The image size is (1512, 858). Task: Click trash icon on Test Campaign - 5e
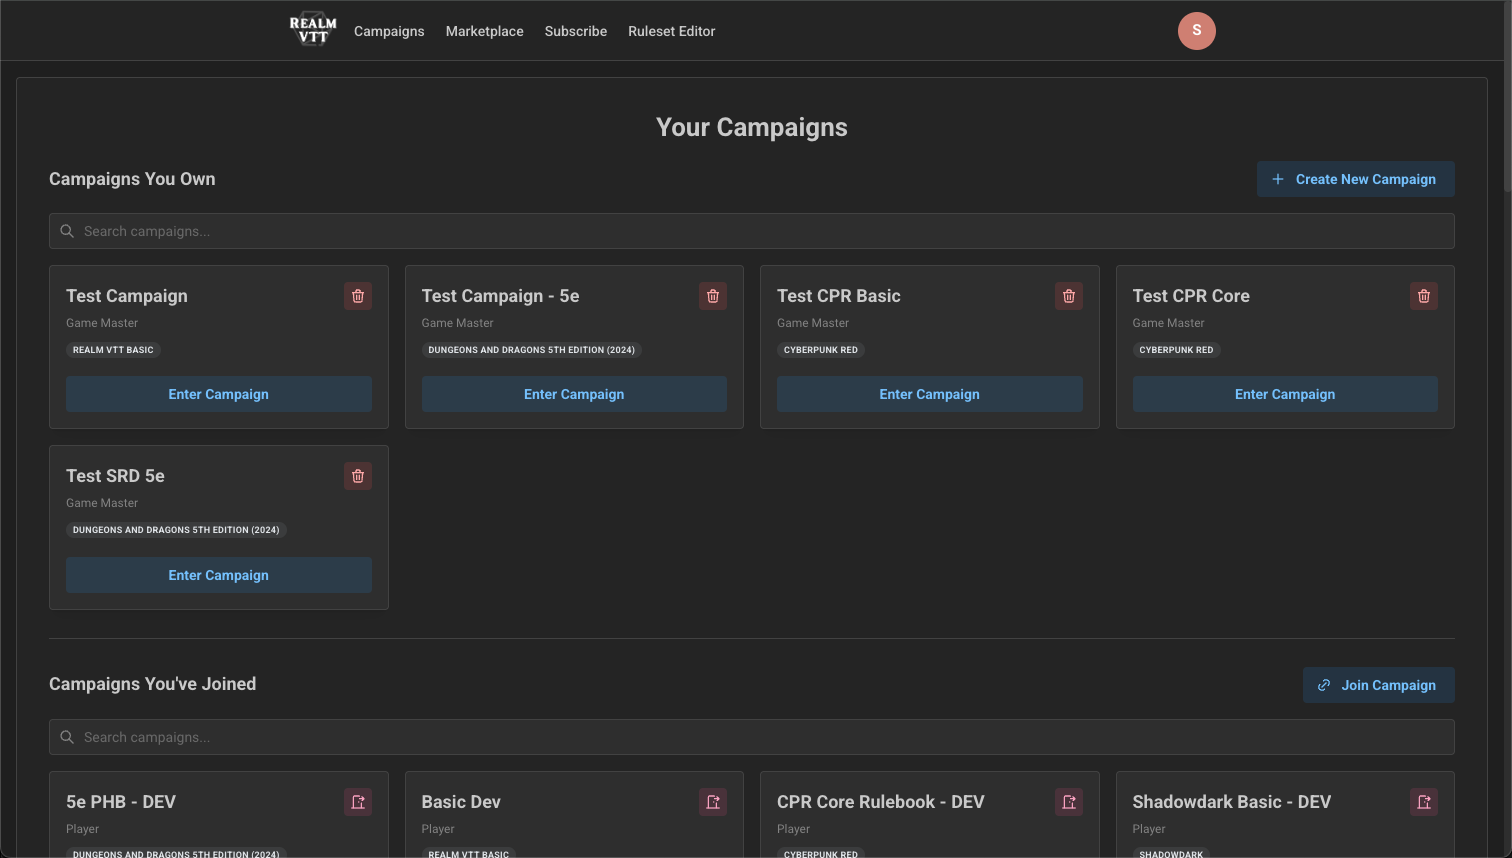(713, 296)
